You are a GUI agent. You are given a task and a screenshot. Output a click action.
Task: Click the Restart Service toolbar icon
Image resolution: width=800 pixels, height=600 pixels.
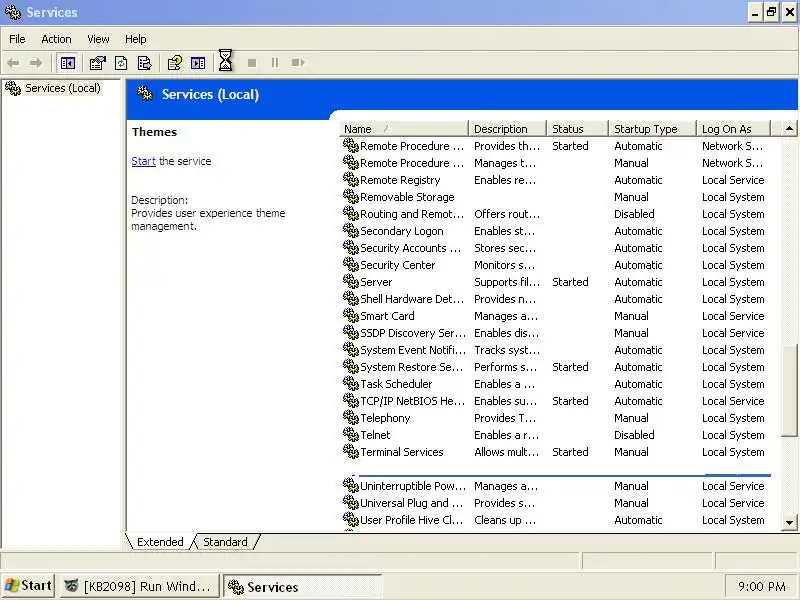coord(298,63)
